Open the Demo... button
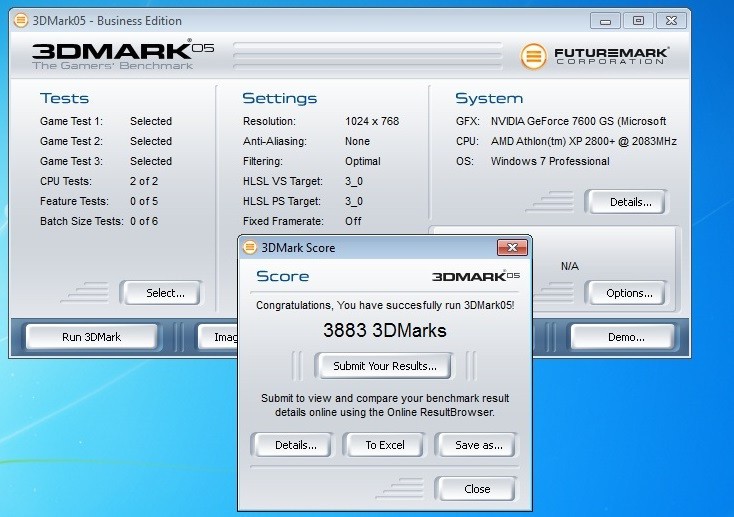Viewport: 734px width, 517px height. (x=623, y=337)
